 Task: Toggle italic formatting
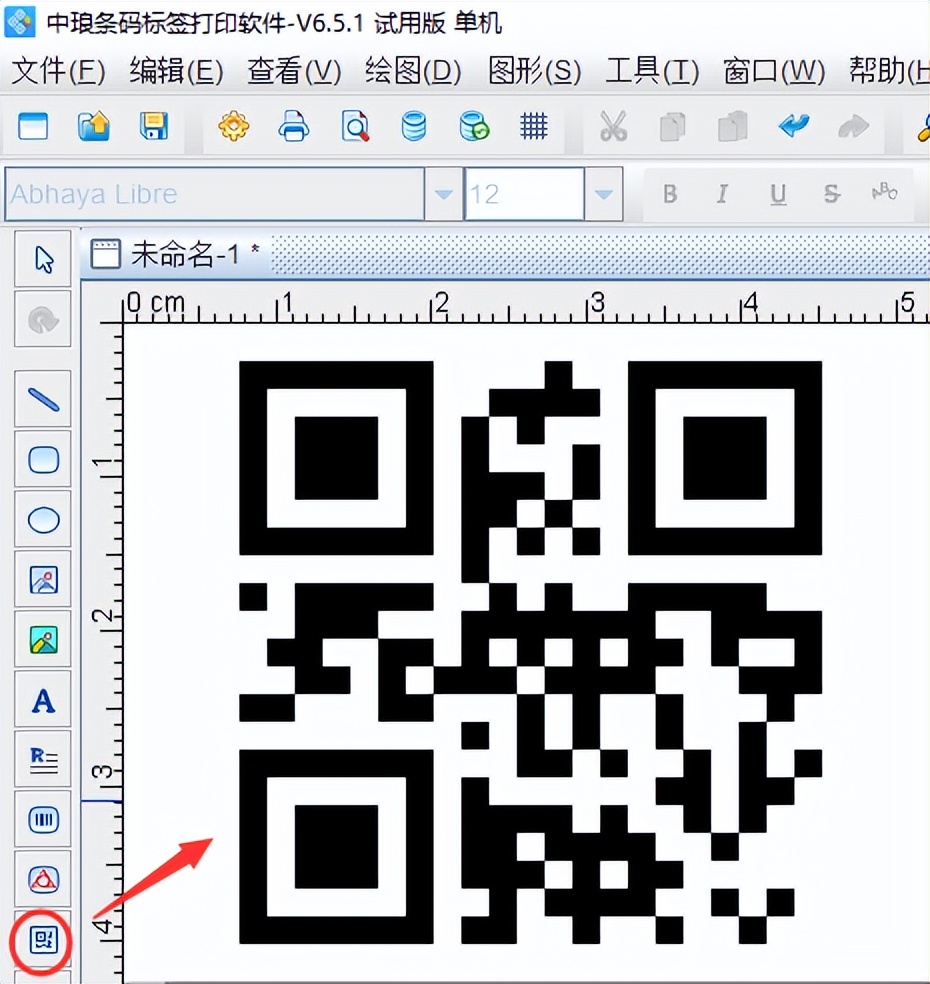723,194
